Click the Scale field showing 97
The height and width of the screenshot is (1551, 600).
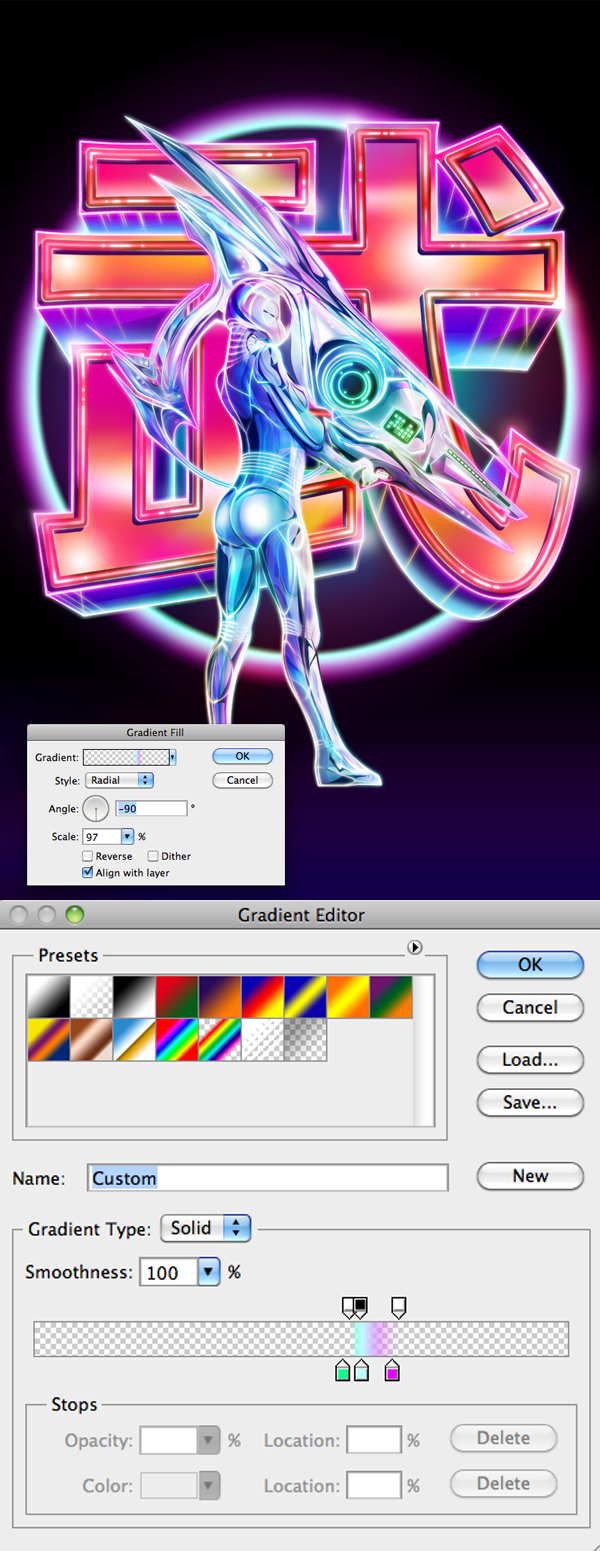pyautogui.click(x=102, y=836)
